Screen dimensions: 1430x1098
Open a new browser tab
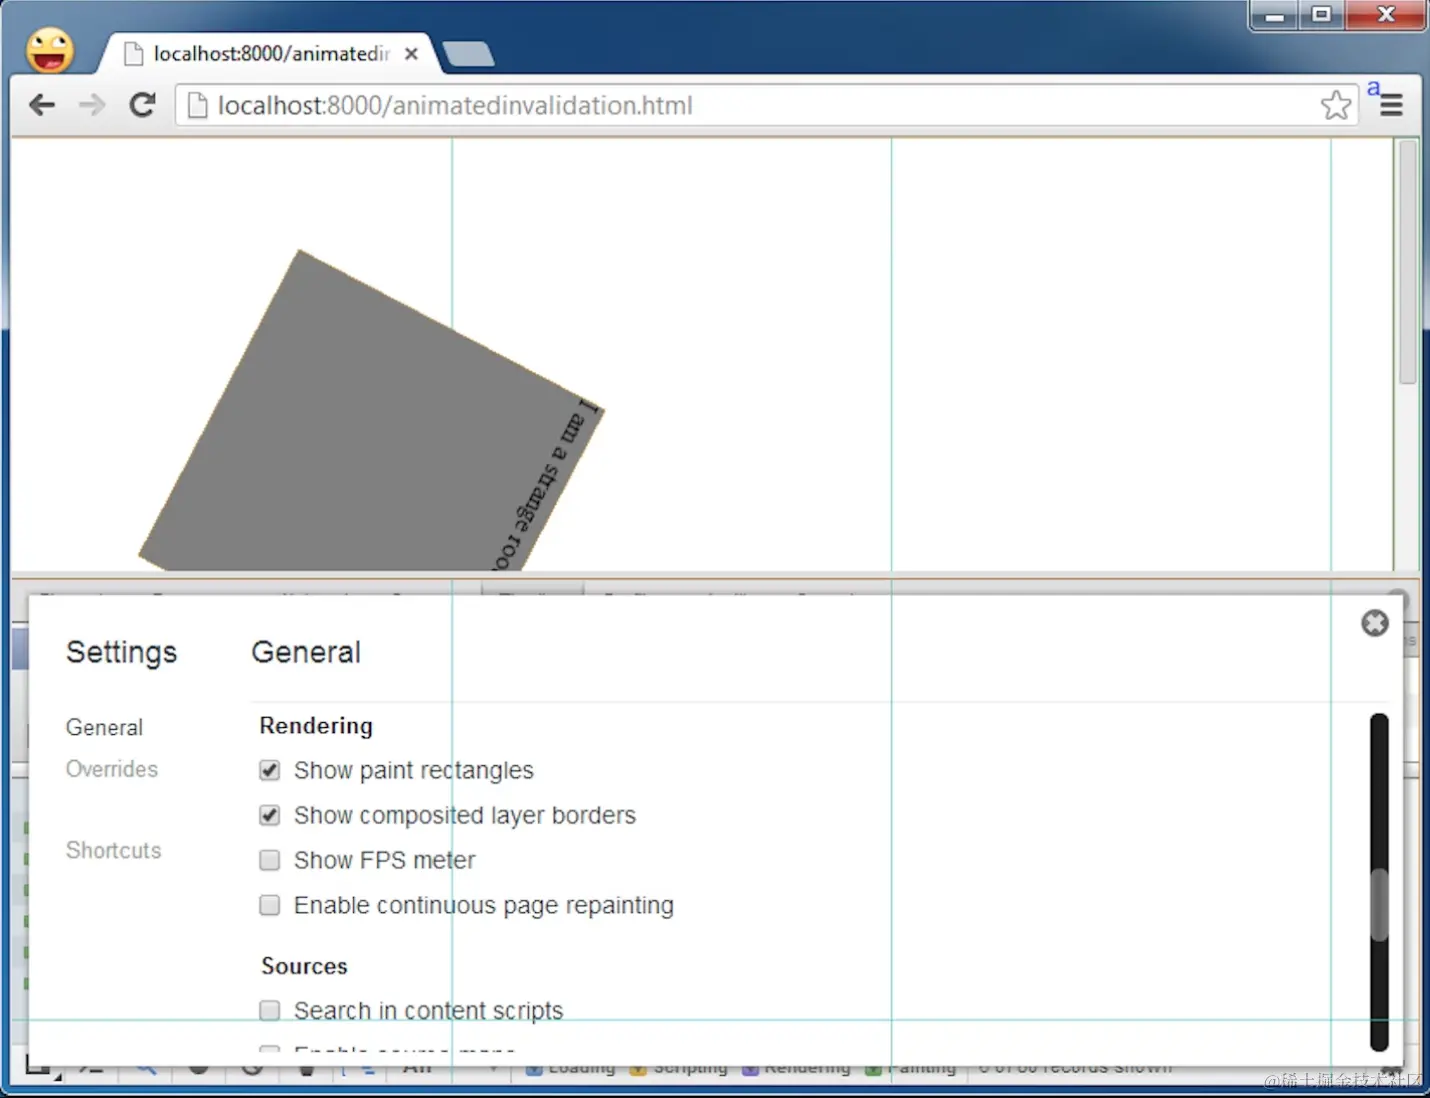point(468,54)
